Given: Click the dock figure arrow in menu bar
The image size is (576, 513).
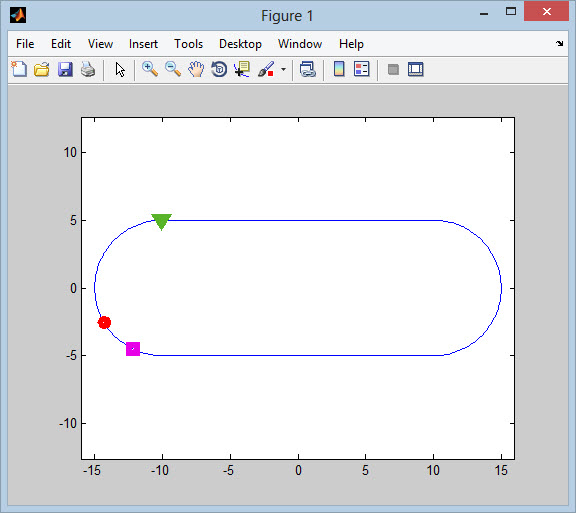Looking at the screenshot, I should tap(559, 43).
